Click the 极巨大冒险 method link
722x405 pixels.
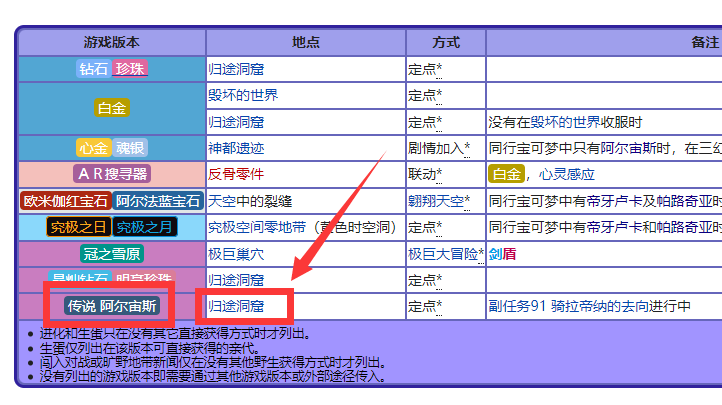[442, 254]
